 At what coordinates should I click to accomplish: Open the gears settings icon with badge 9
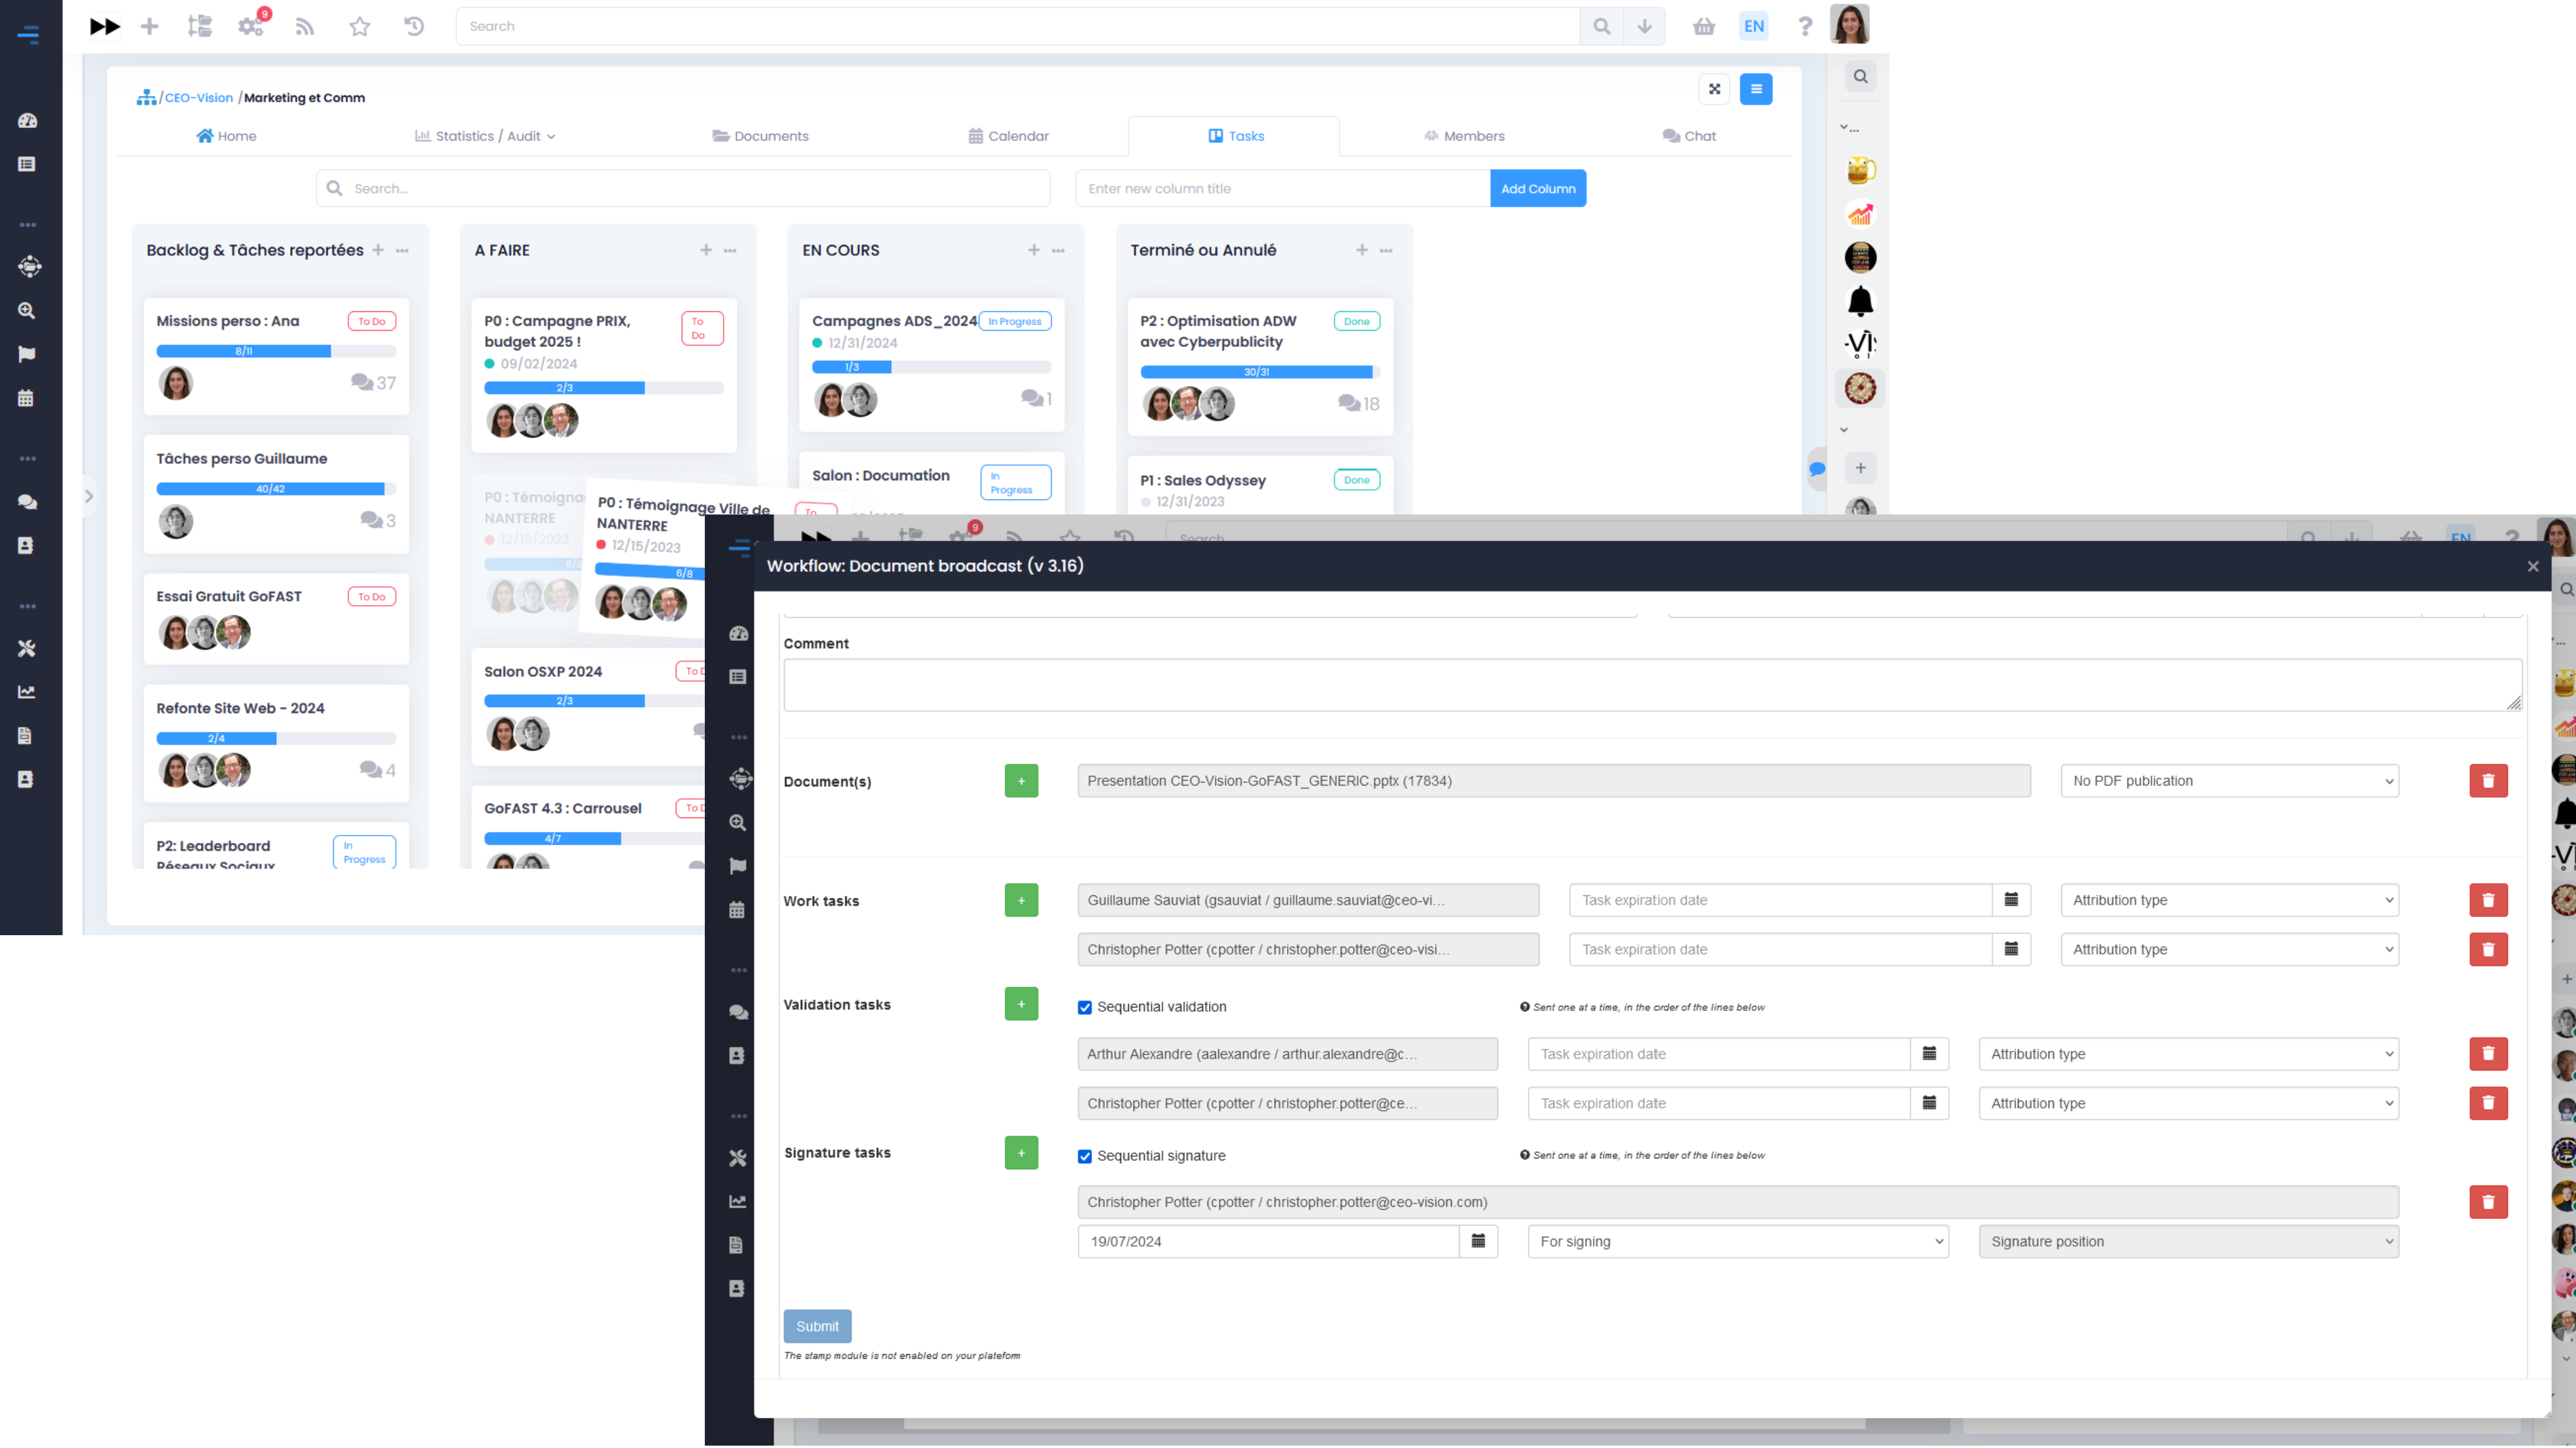pos(250,26)
